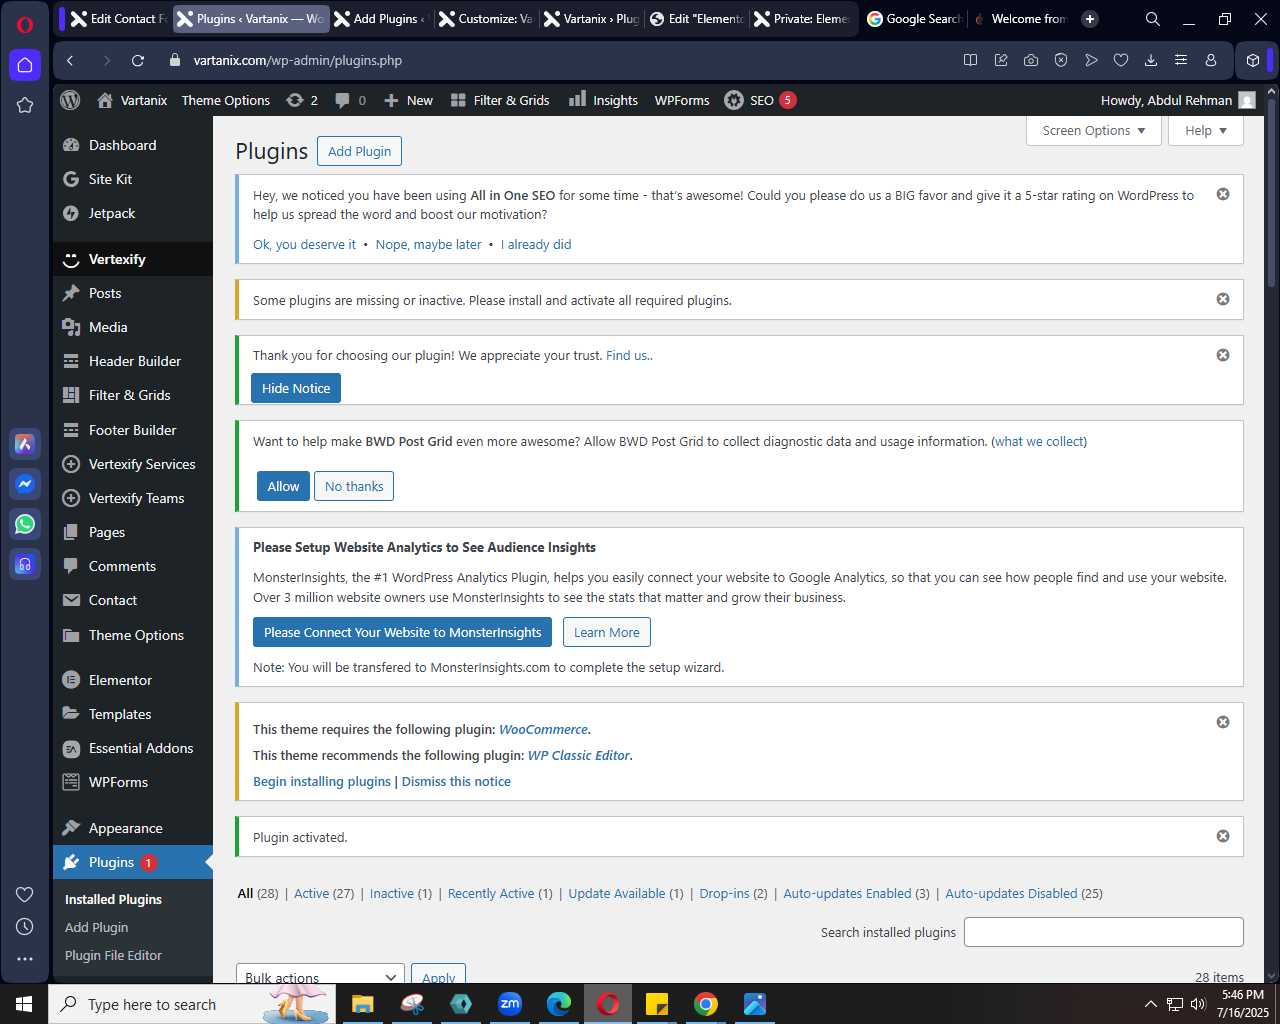This screenshot has height=1024, width=1280.
Task: Dismiss missing plugins notice
Action: [1223, 299]
